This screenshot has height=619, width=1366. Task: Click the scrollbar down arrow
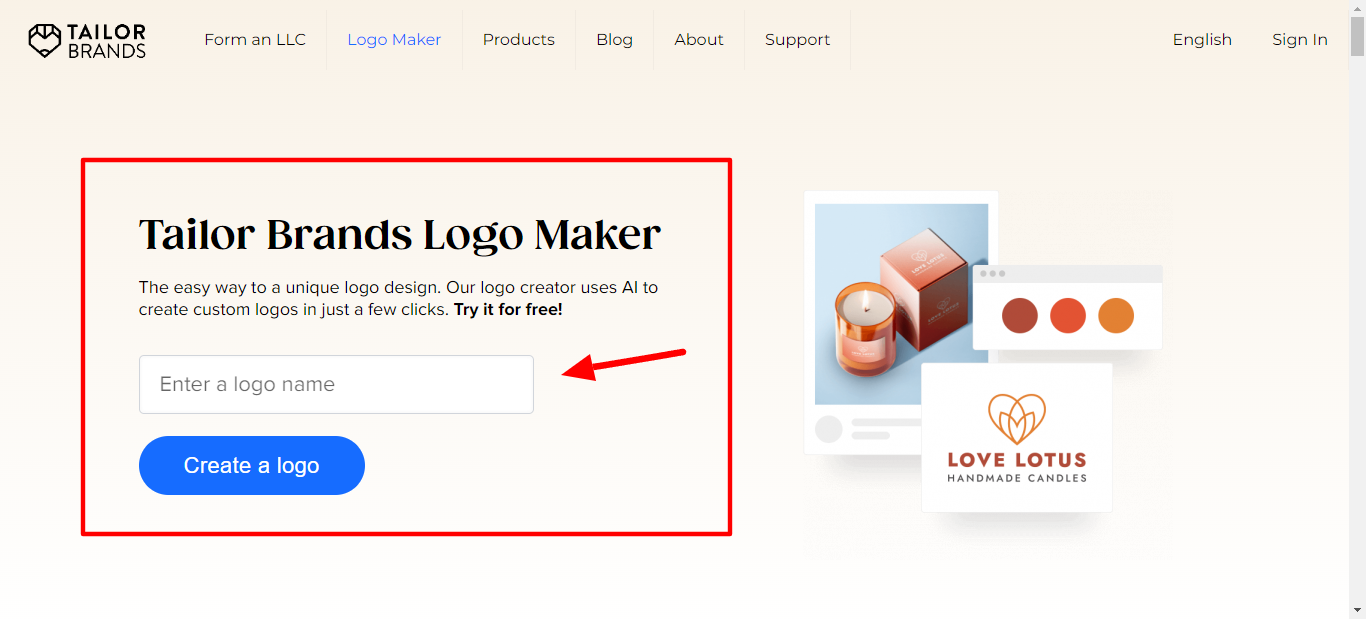coord(1357,609)
